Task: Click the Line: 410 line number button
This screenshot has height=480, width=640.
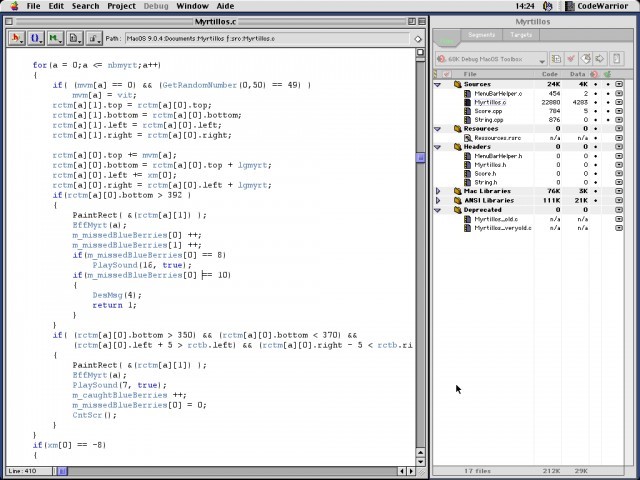Action: click(x=28, y=471)
